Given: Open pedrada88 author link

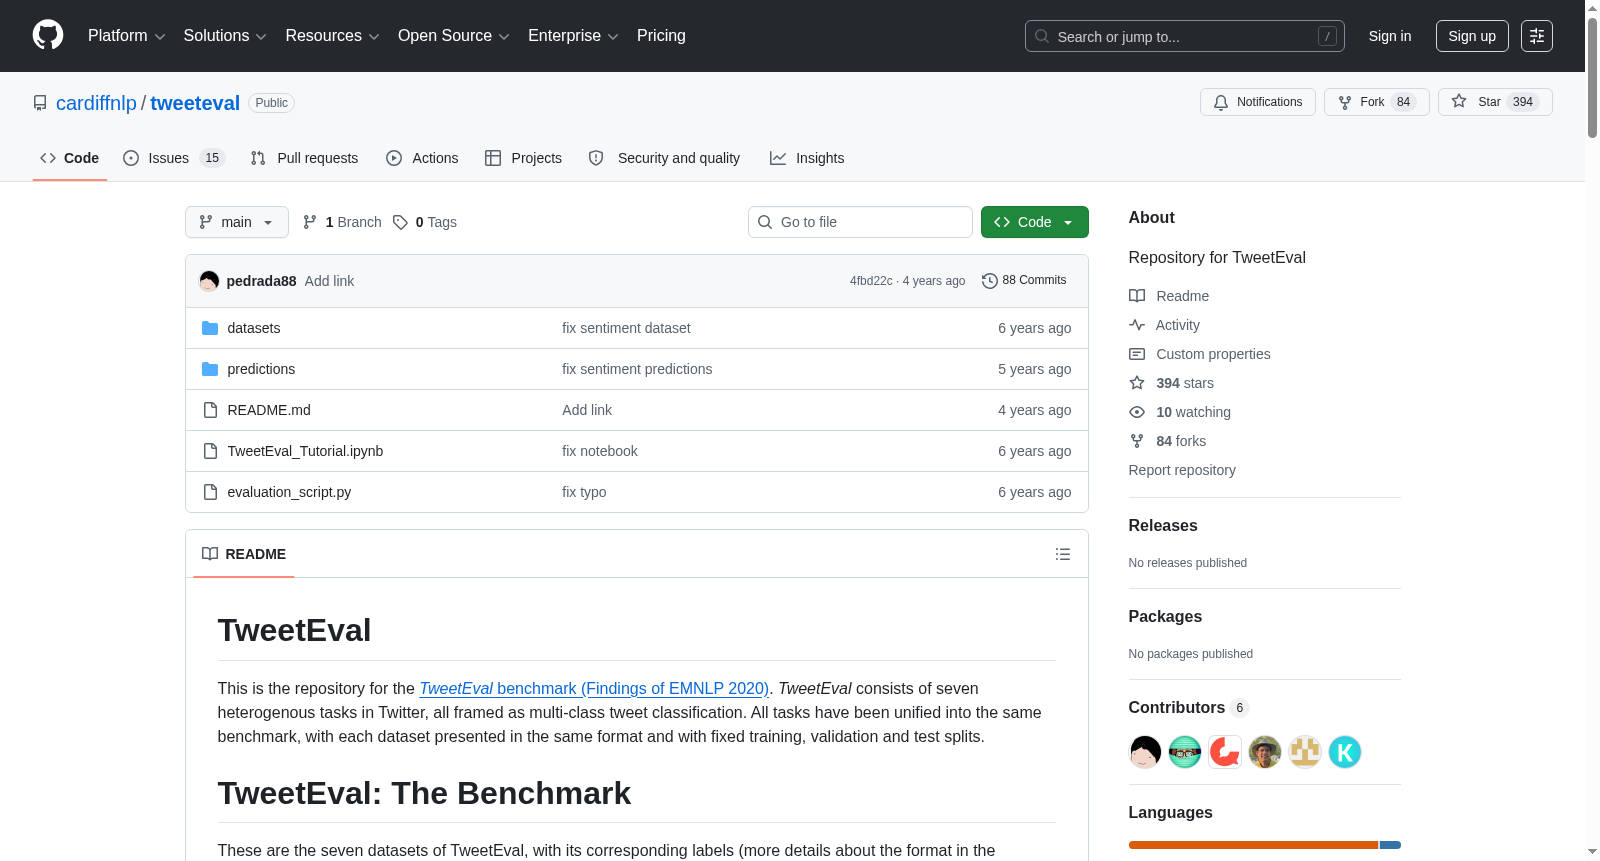Looking at the screenshot, I should (x=262, y=281).
